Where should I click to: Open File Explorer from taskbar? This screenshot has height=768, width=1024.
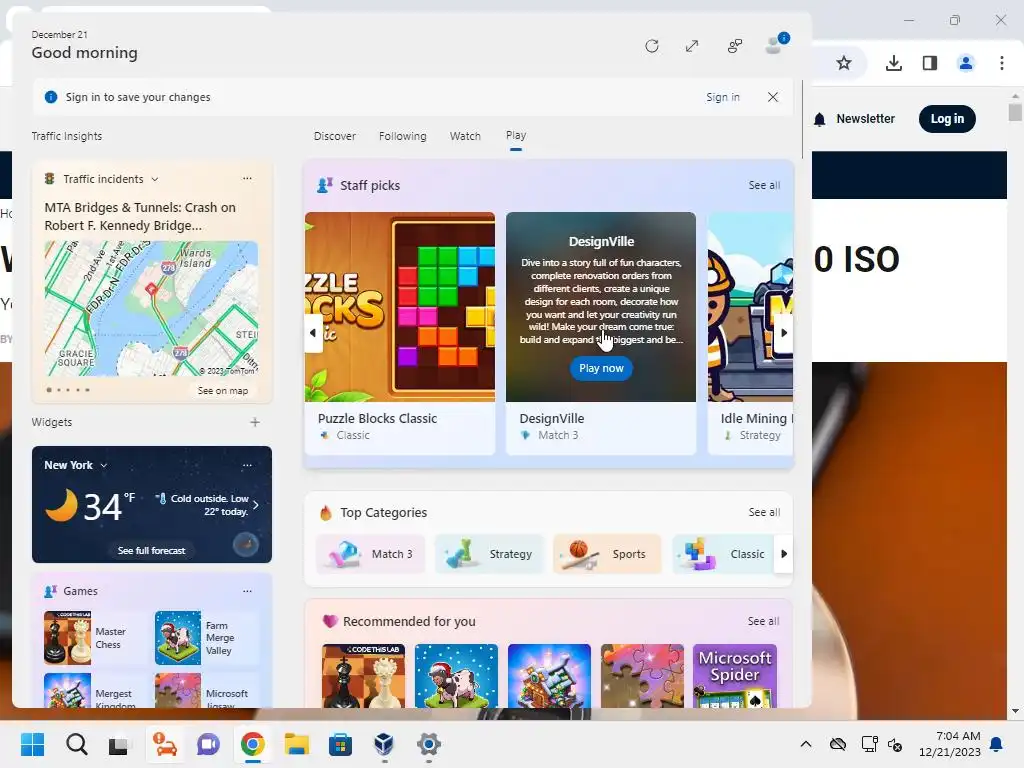click(x=296, y=744)
